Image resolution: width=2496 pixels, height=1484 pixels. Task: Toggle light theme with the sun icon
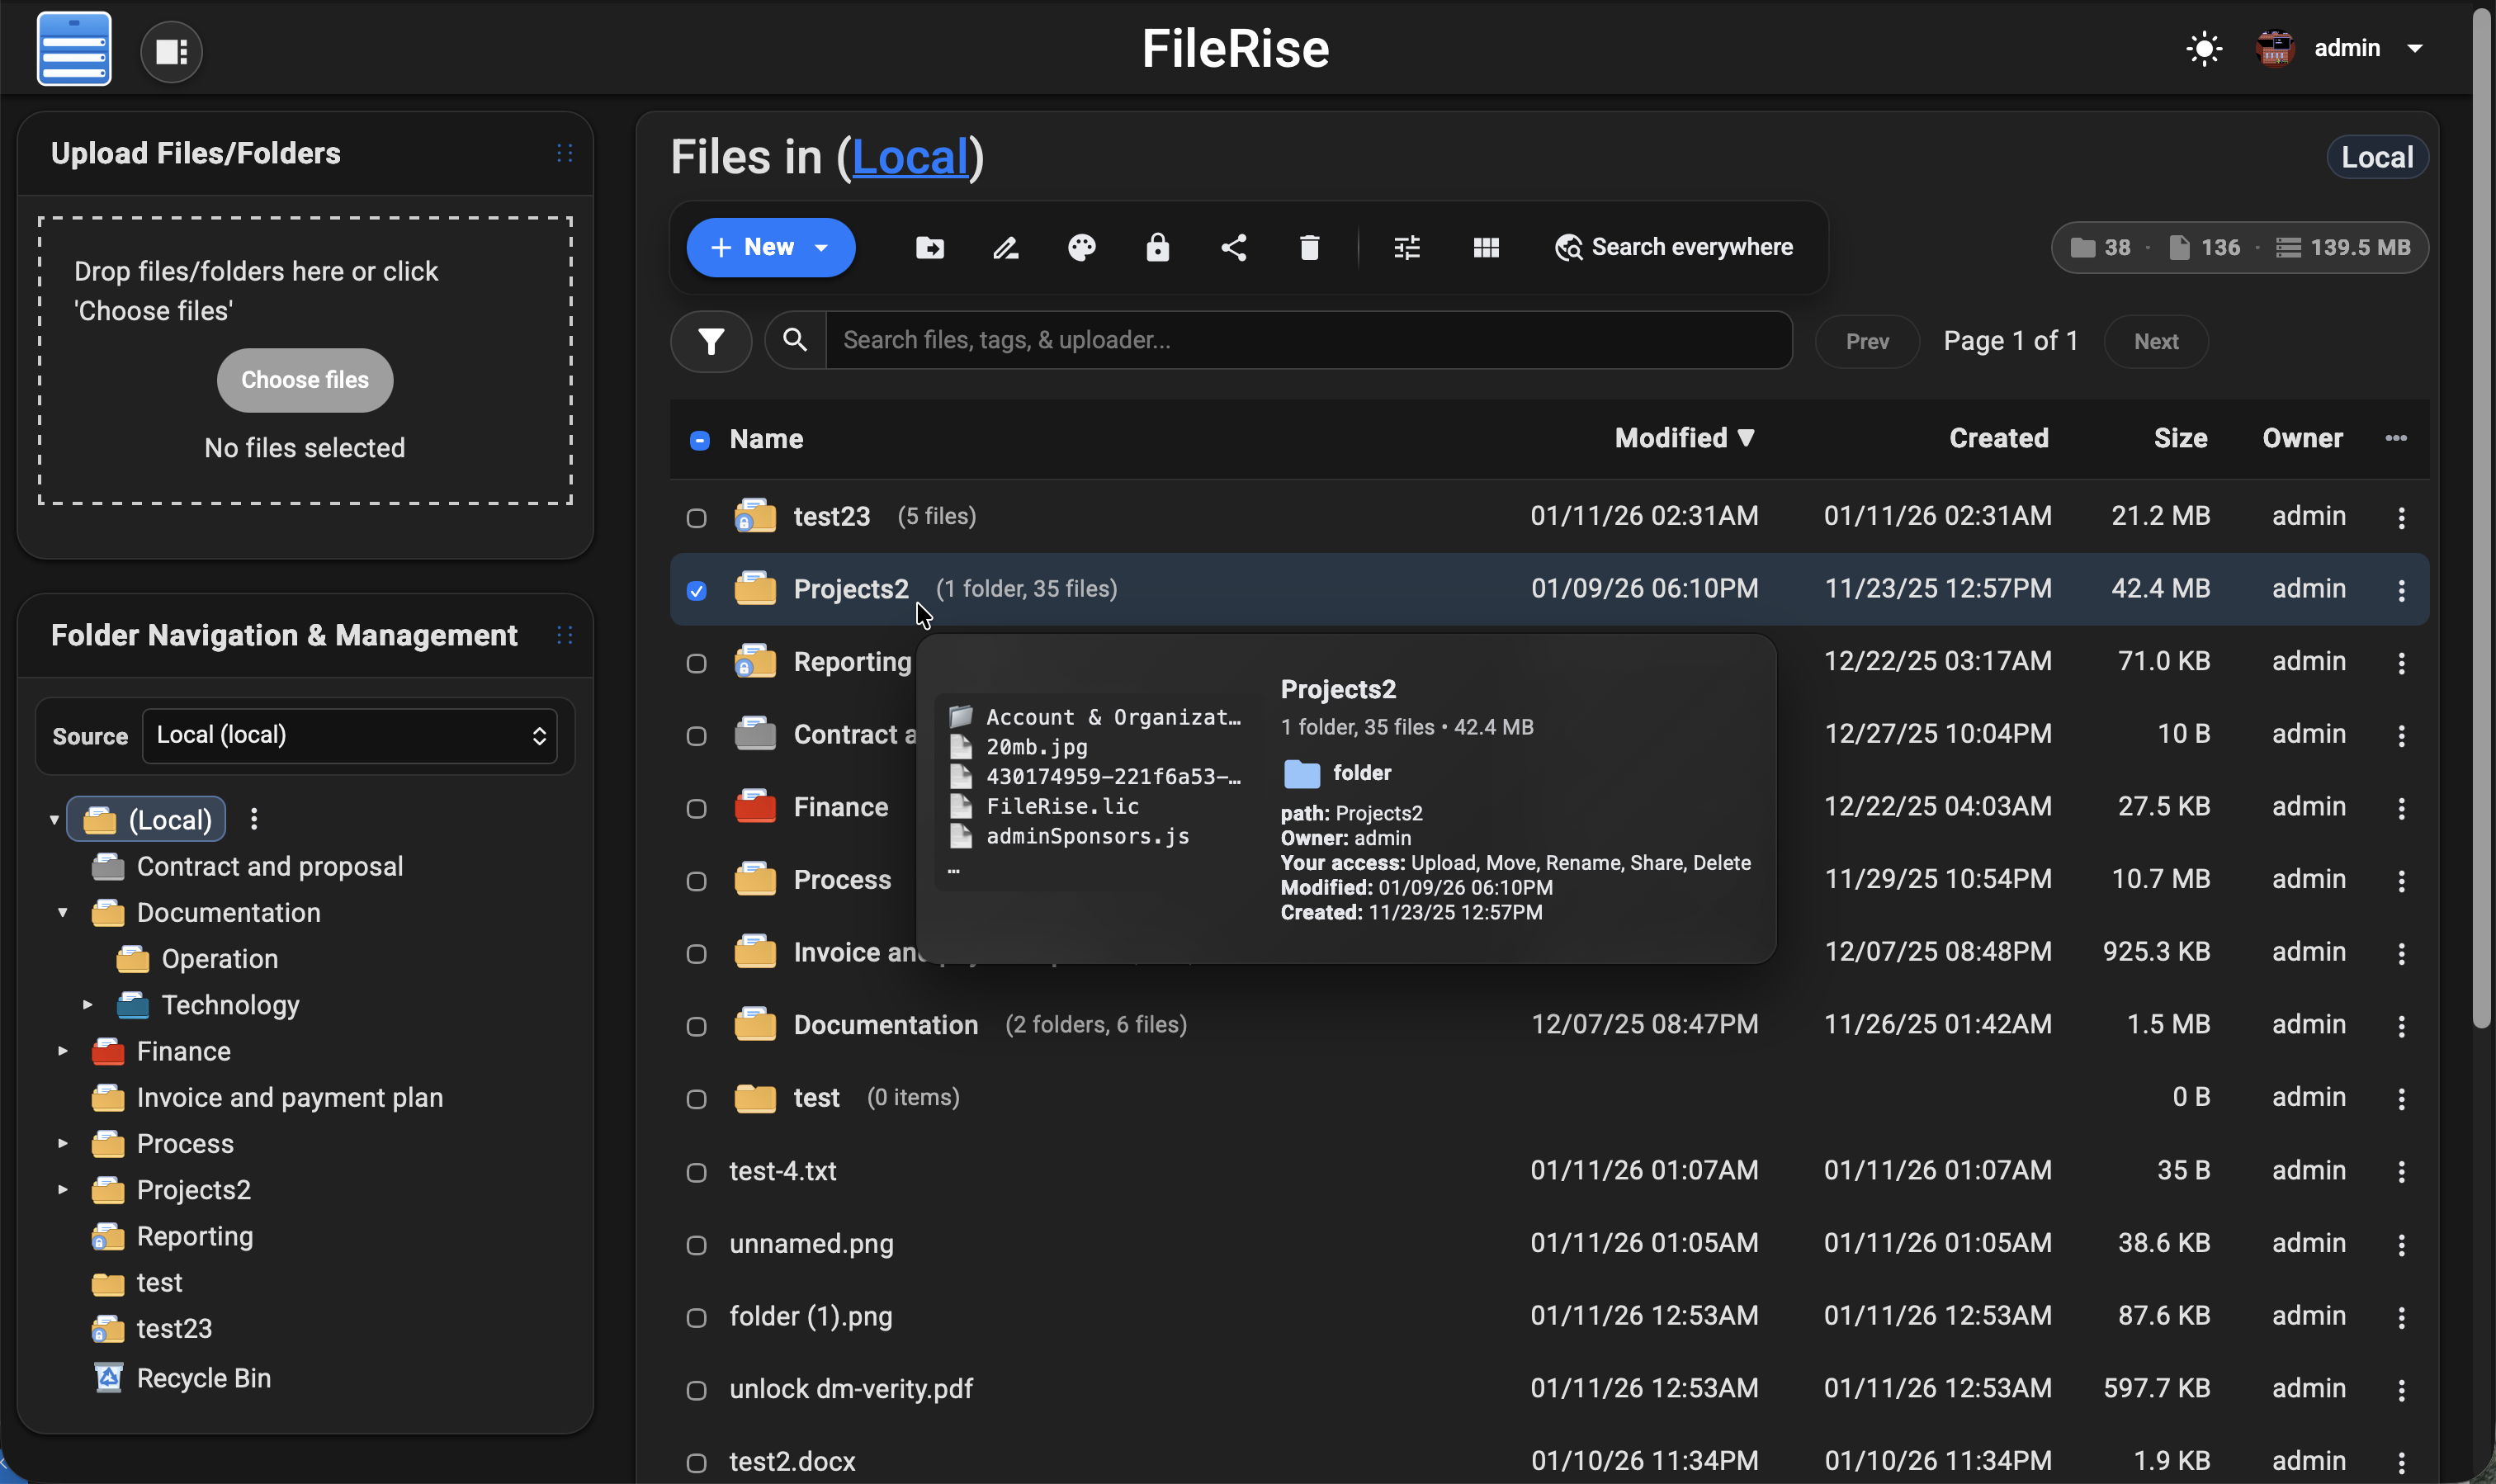click(2204, 48)
